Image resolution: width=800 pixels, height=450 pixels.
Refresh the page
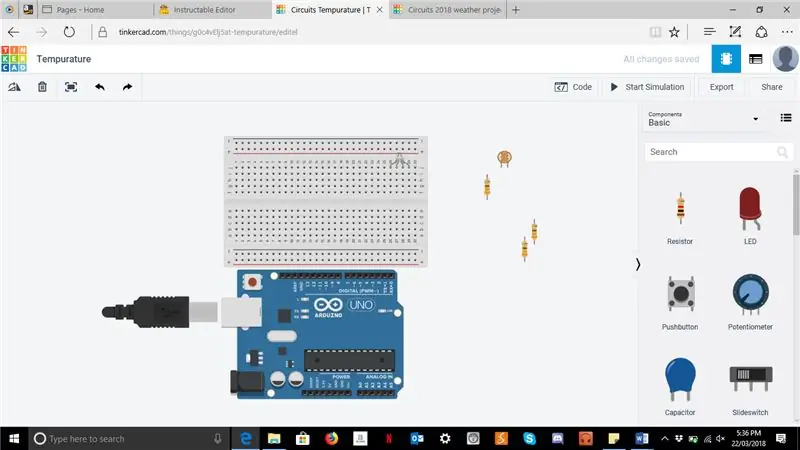click(x=69, y=32)
